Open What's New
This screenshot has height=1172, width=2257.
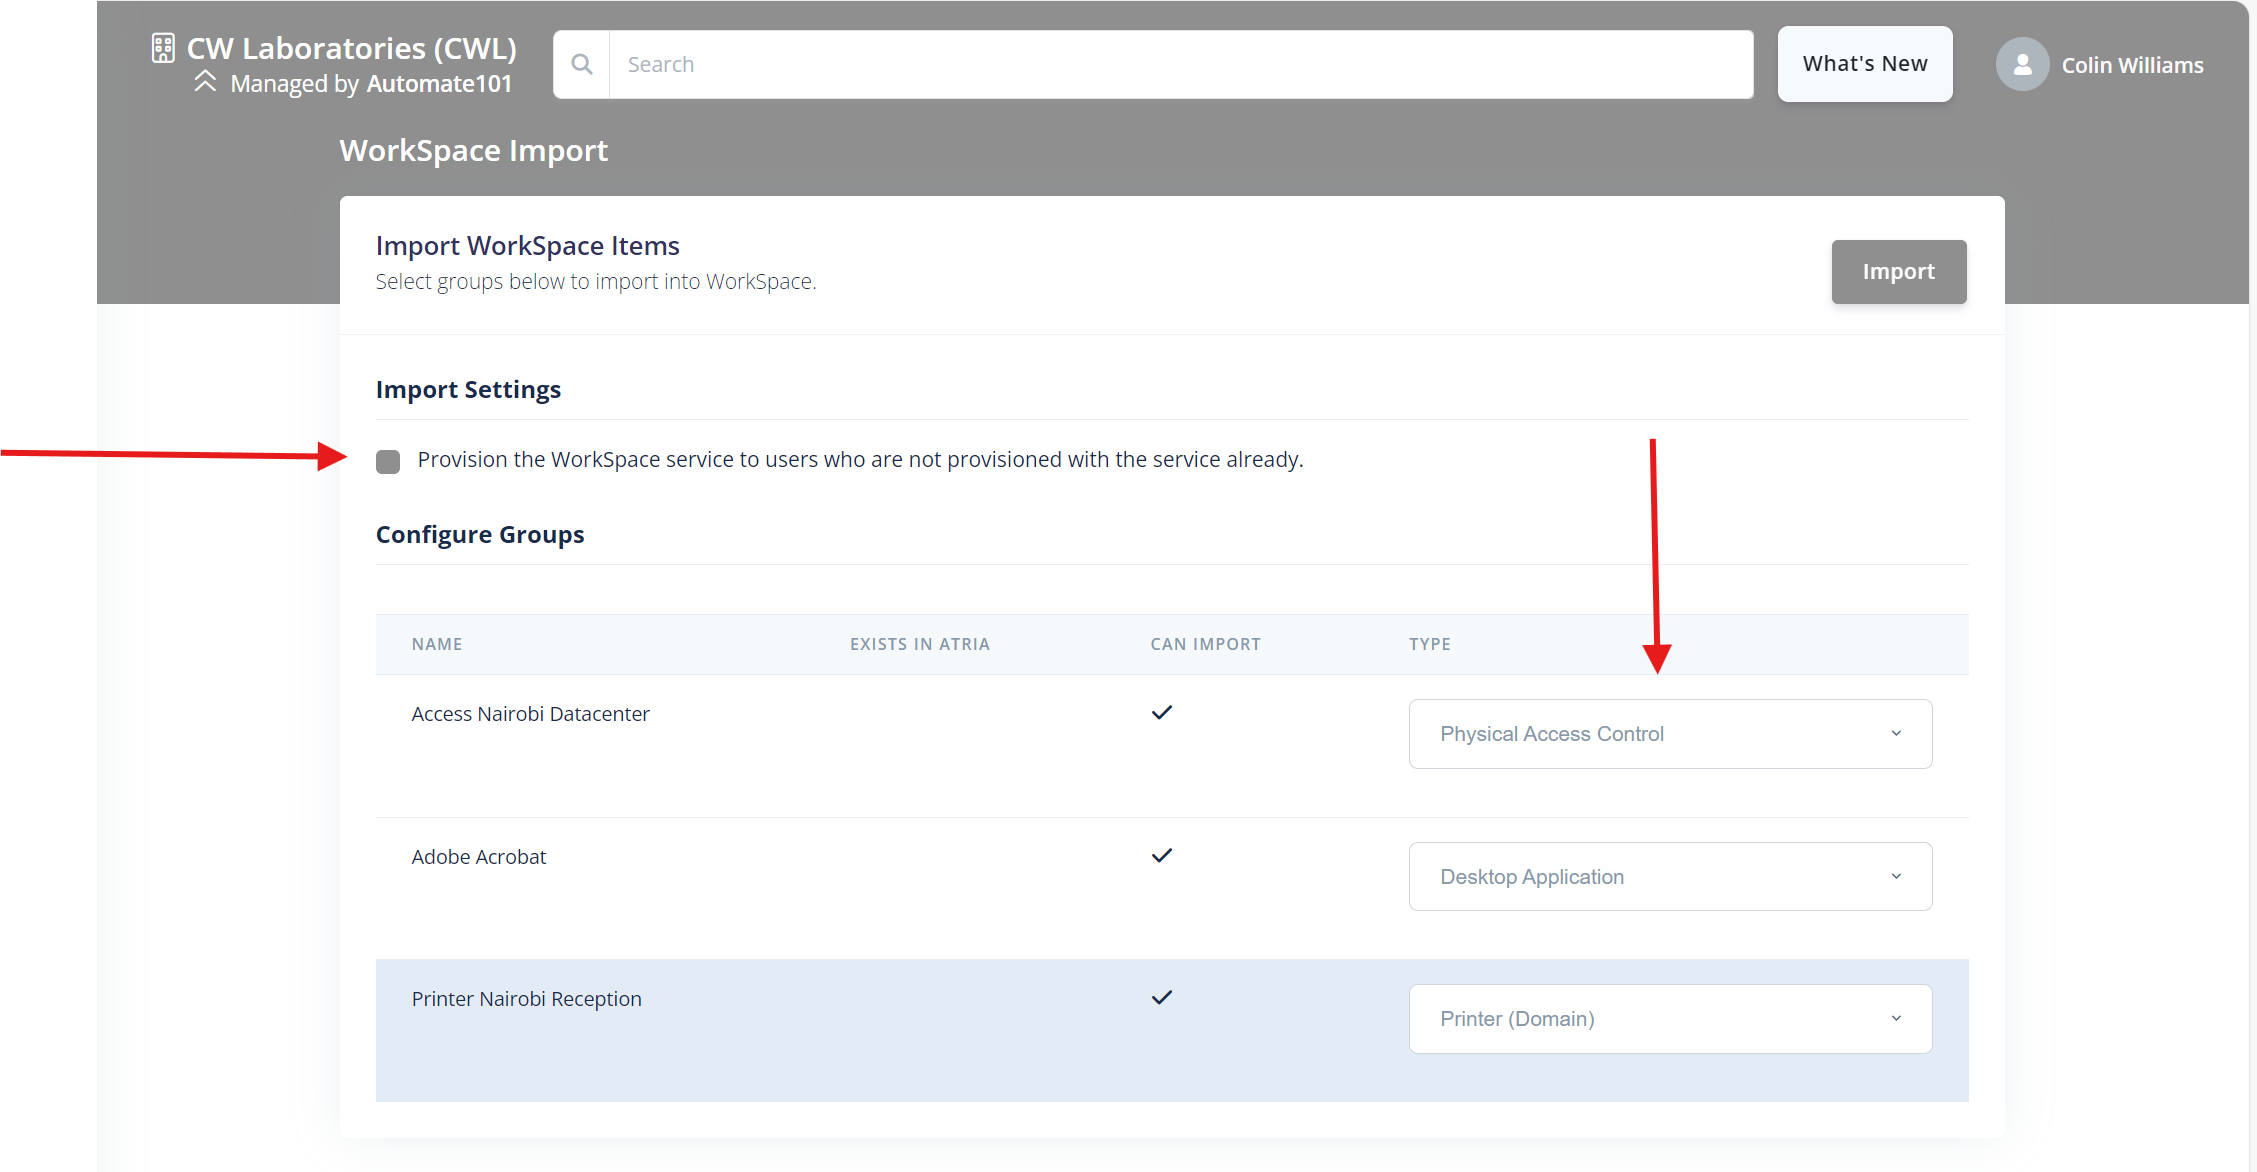tap(1864, 63)
